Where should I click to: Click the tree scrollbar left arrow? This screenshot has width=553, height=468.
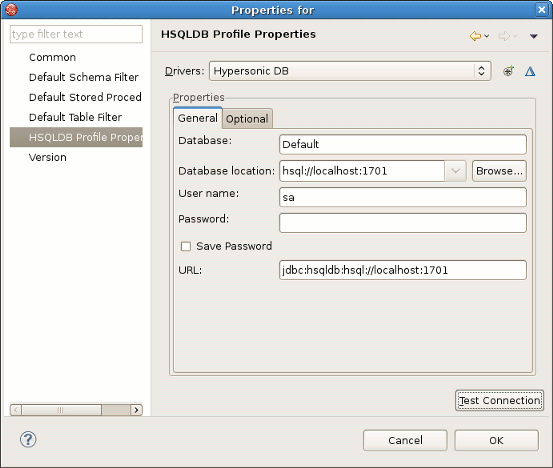tap(16, 410)
